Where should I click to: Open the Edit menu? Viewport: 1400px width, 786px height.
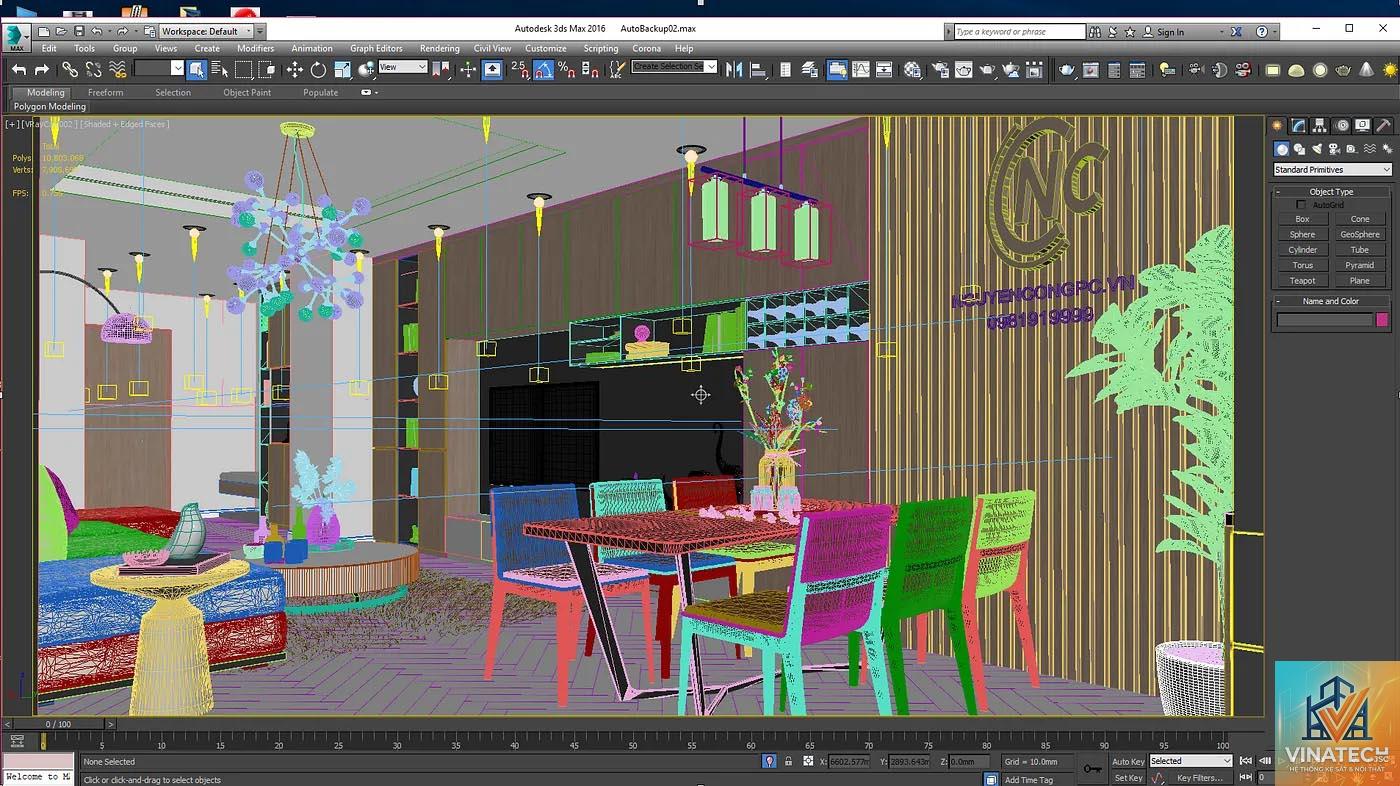coord(49,48)
